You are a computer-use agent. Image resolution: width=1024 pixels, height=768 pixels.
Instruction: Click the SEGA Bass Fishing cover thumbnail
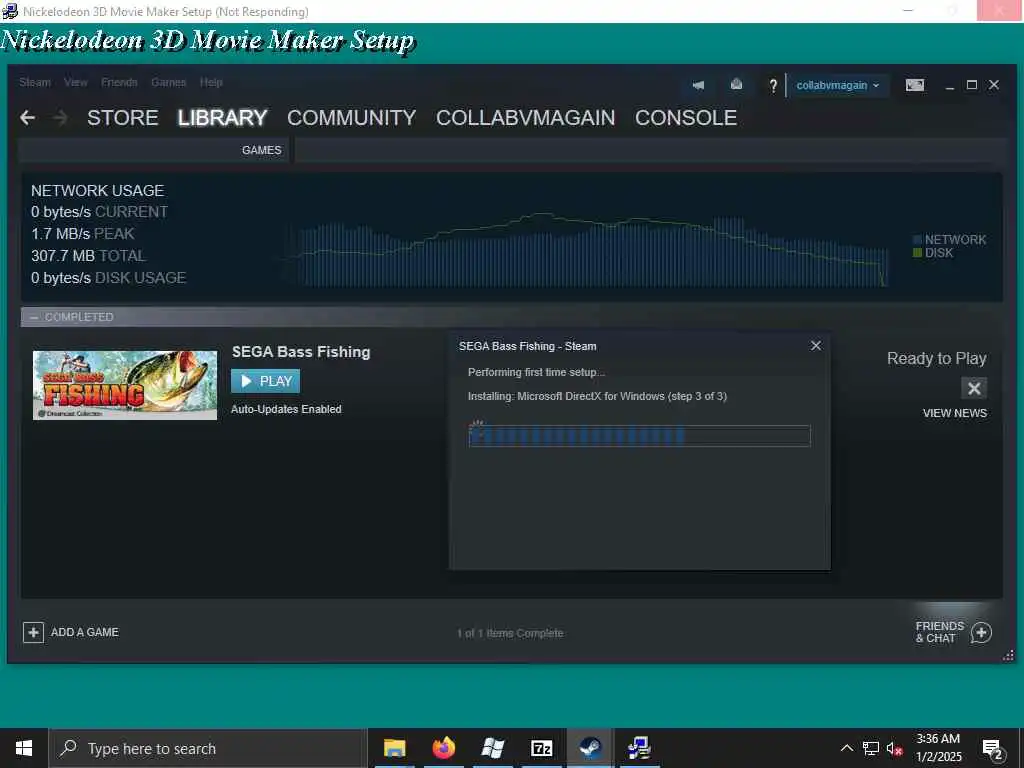click(x=125, y=385)
